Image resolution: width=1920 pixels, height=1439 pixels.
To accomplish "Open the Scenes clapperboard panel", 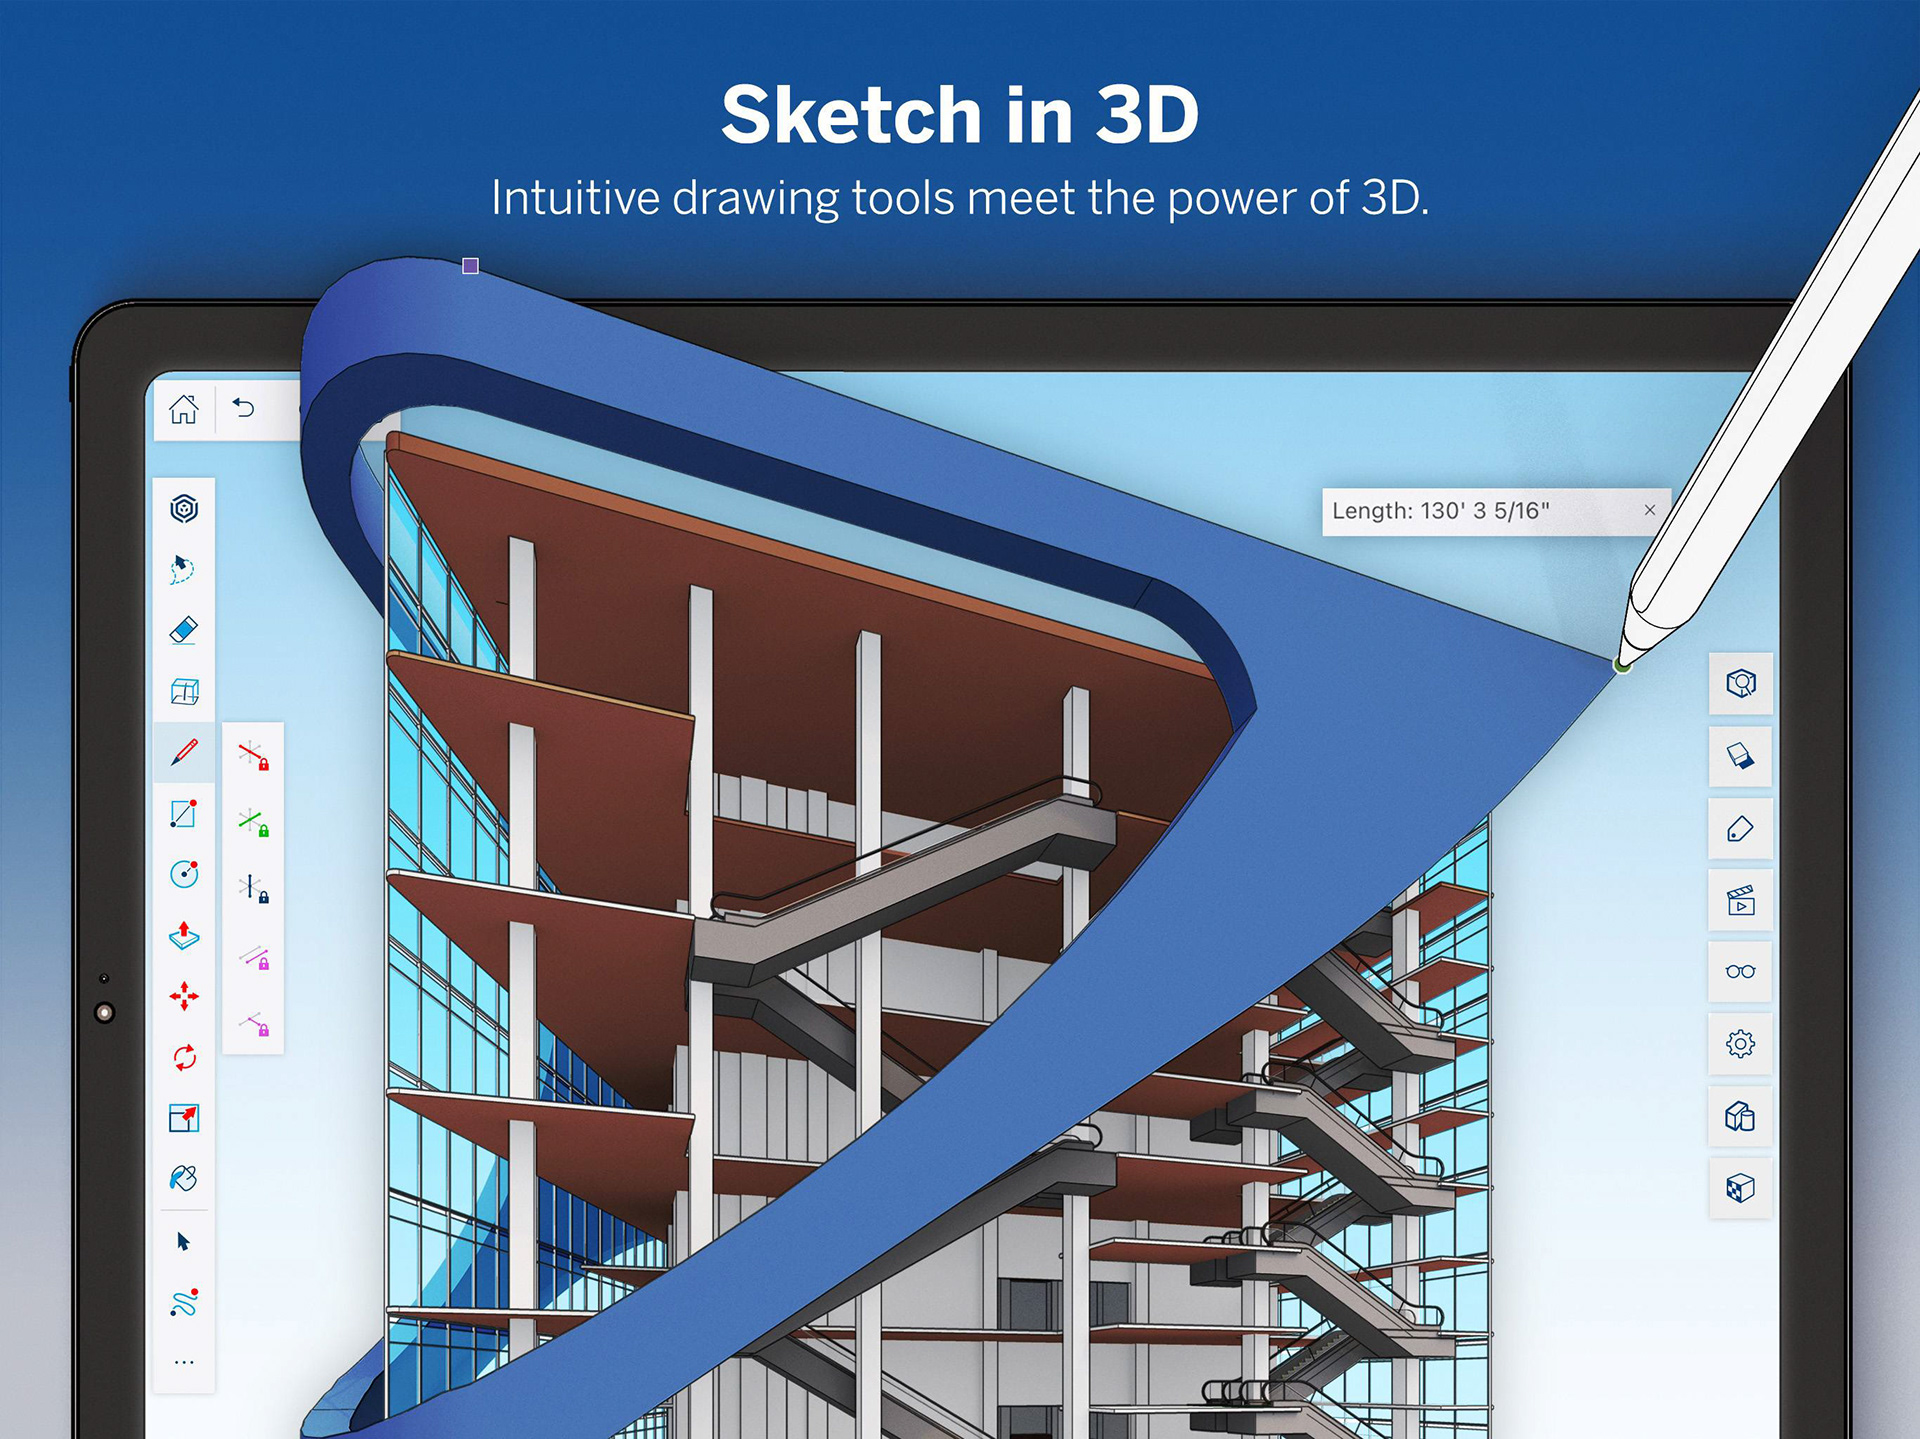I will (x=1740, y=900).
